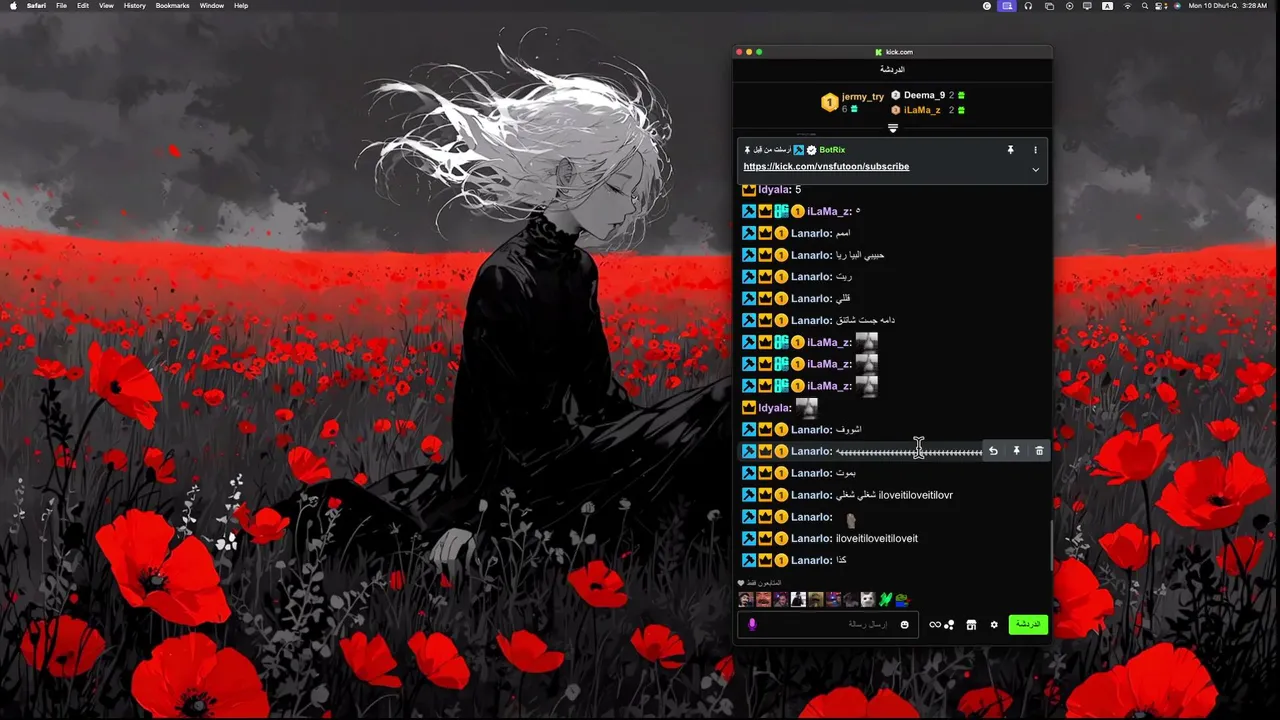Click iLaMa_z on gift leaderboard
Image resolution: width=1280 pixels, height=720 pixels.
922,110
